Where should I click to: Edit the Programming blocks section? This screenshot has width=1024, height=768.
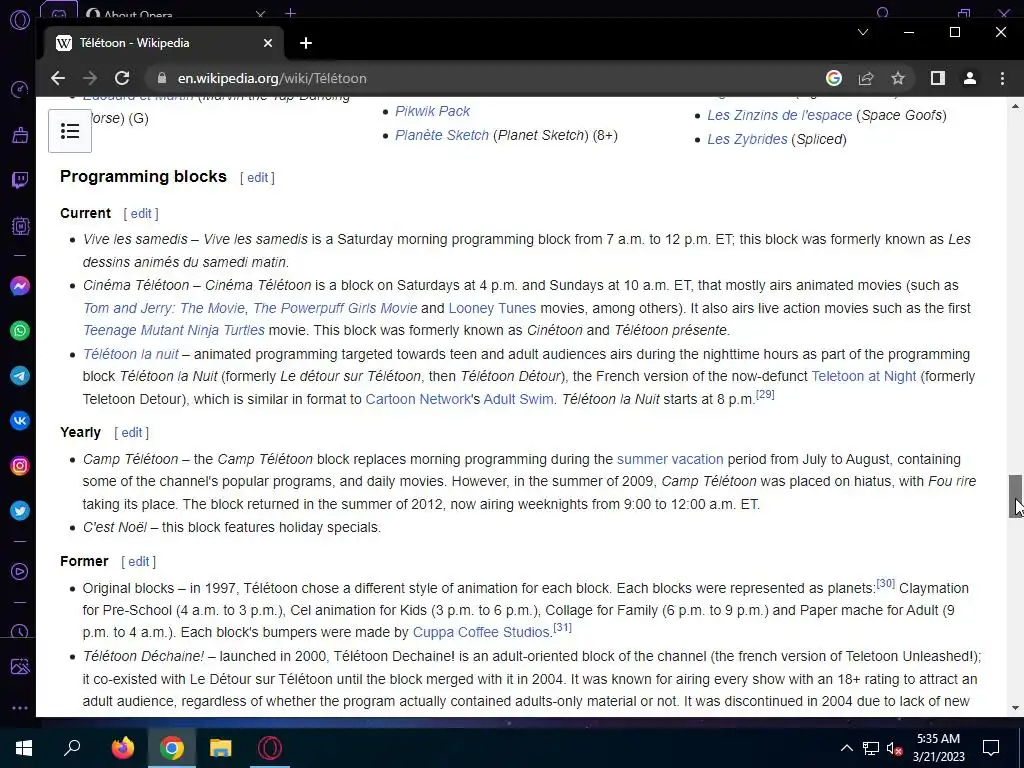pyautogui.click(x=257, y=178)
